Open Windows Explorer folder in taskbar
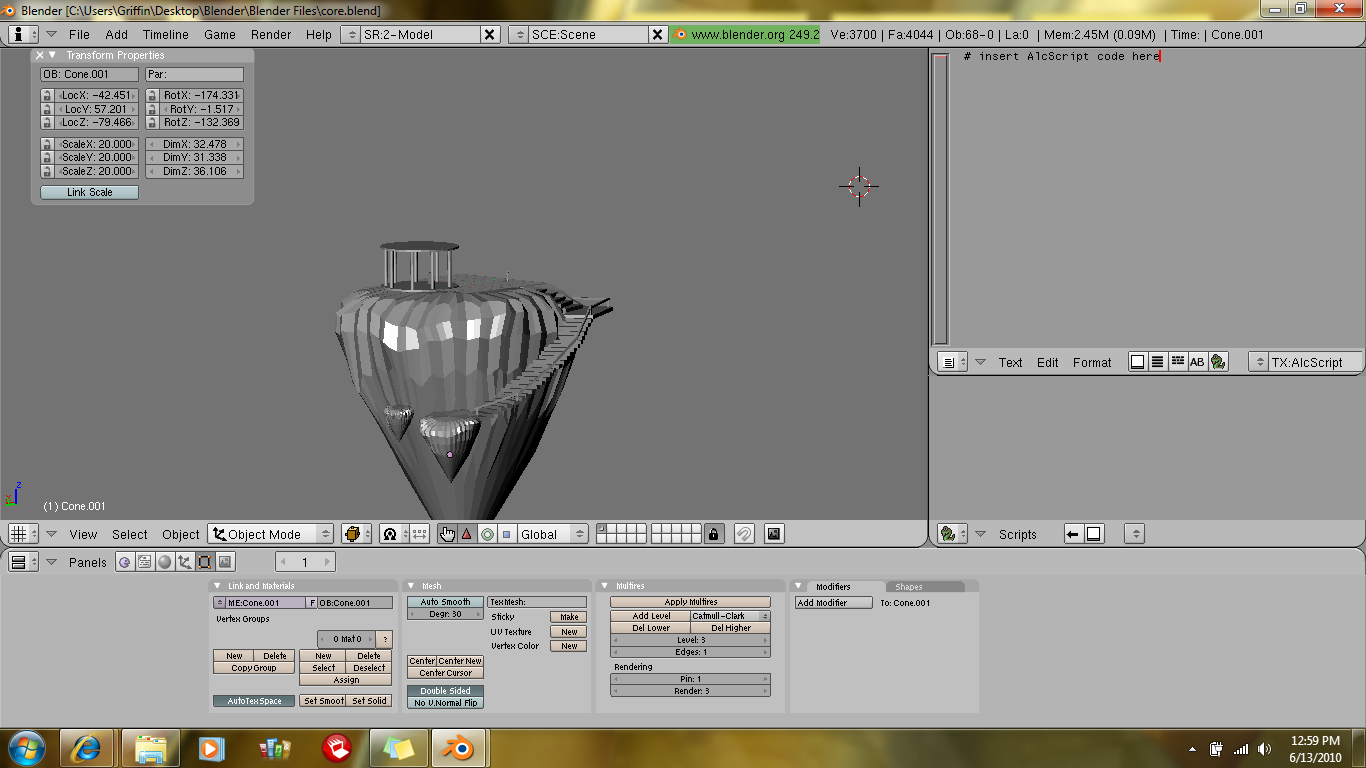 tap(151, 747)
